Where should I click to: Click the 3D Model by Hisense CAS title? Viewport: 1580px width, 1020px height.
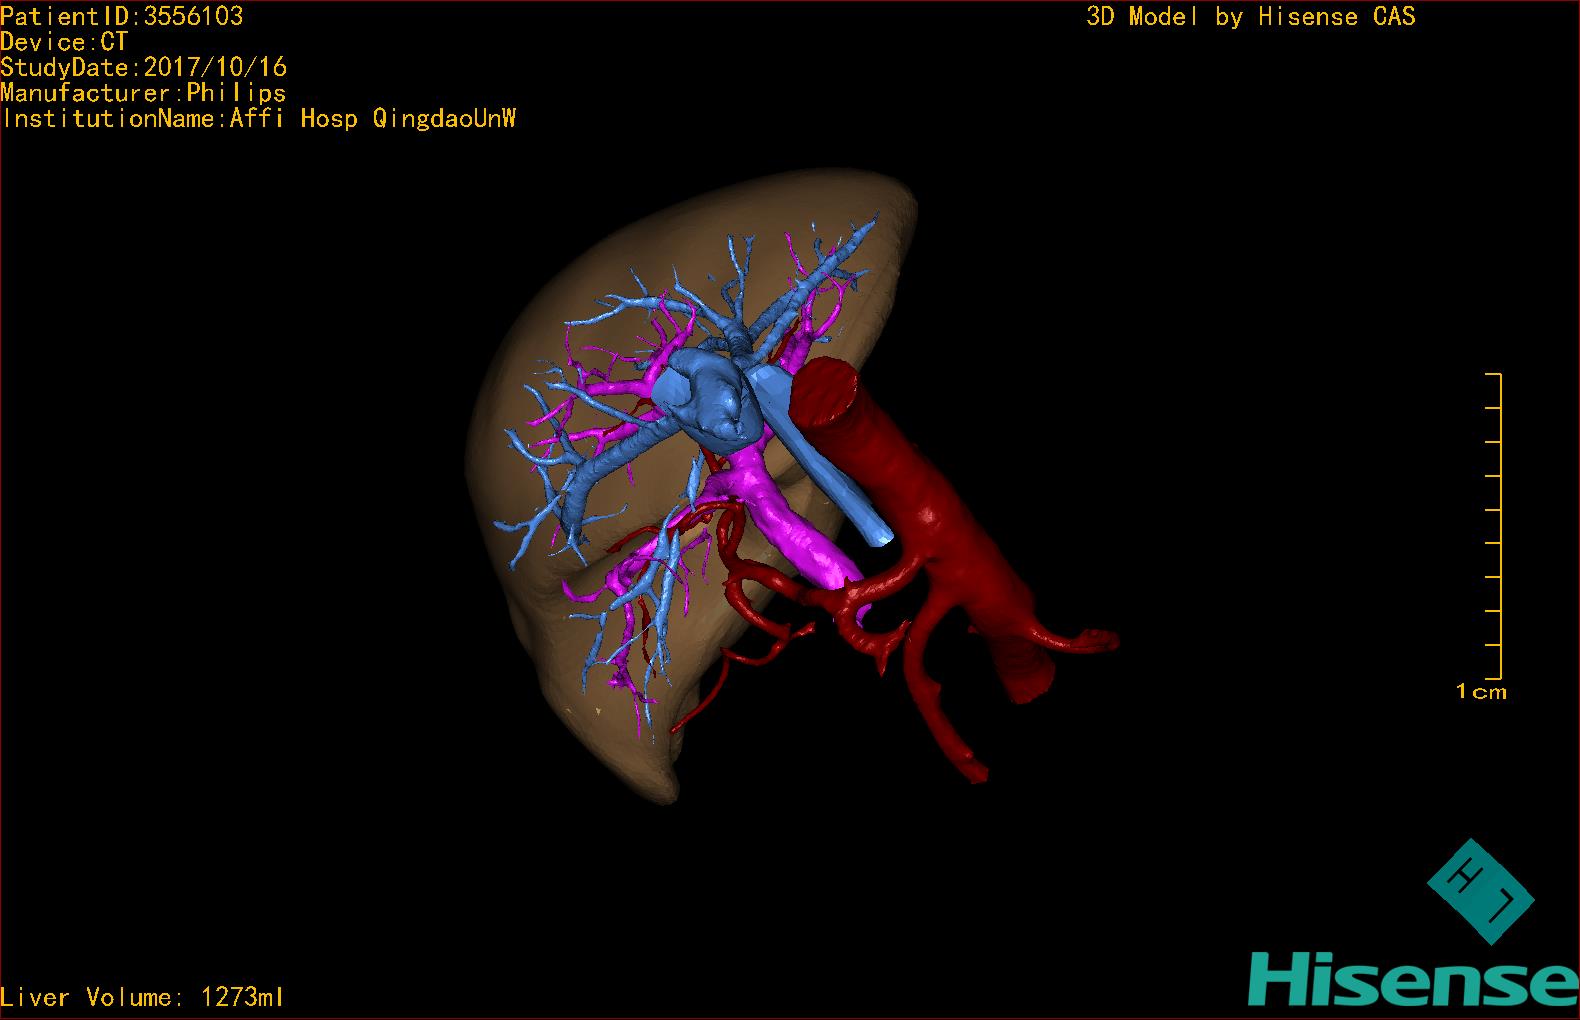(1251, 16)
